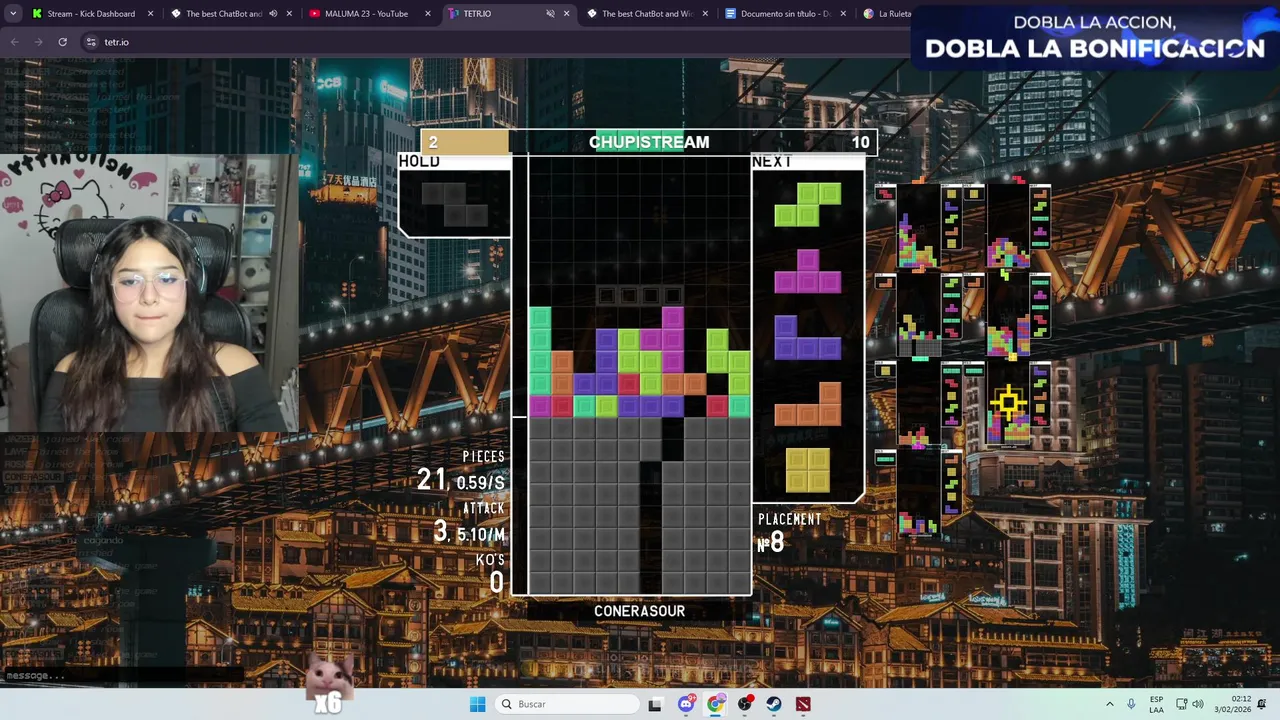Select the yellow O piece in NEXT queue
Image resolution: width=1280 pixels, height=720 pixels.
tap(807, 470)
